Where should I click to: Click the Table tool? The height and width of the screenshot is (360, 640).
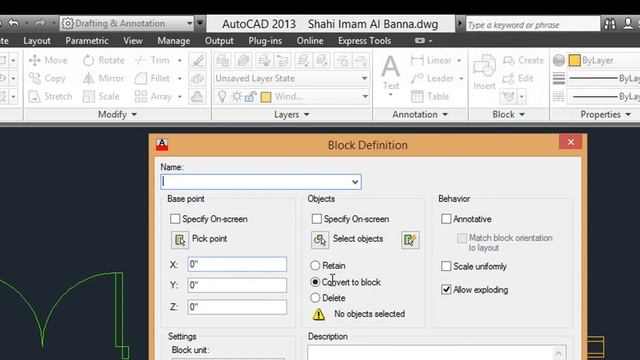430,96
